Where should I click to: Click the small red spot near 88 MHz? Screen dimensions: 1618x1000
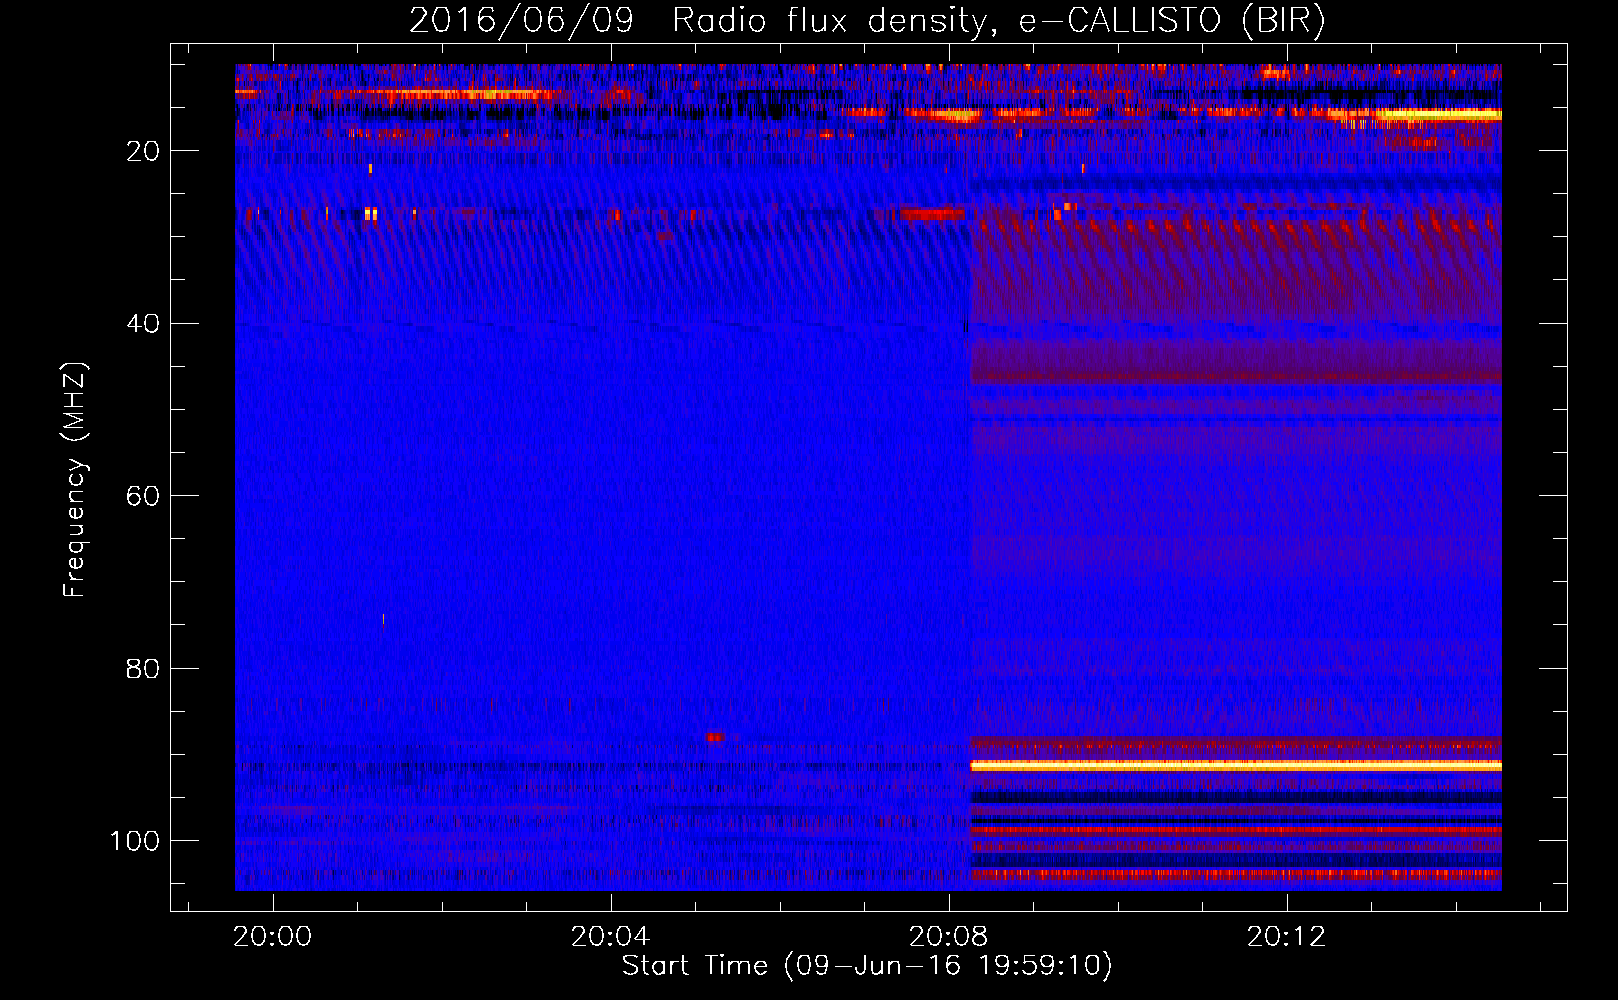click(715, 738)
